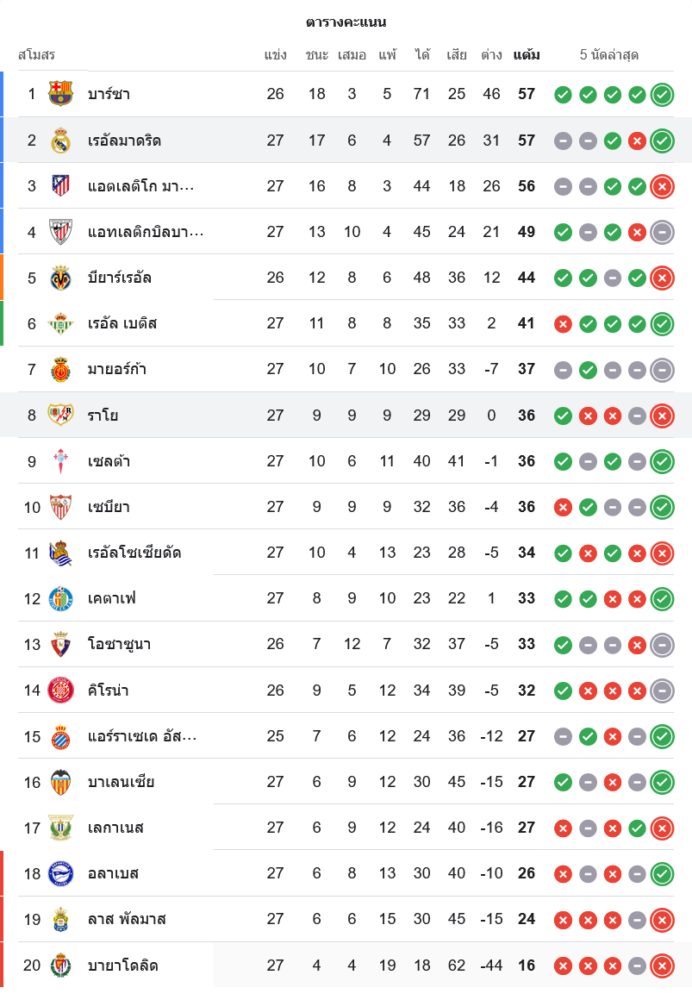Click the Atletico Madrid club crest
The image size is (692, 1000).
coord(61,186)
